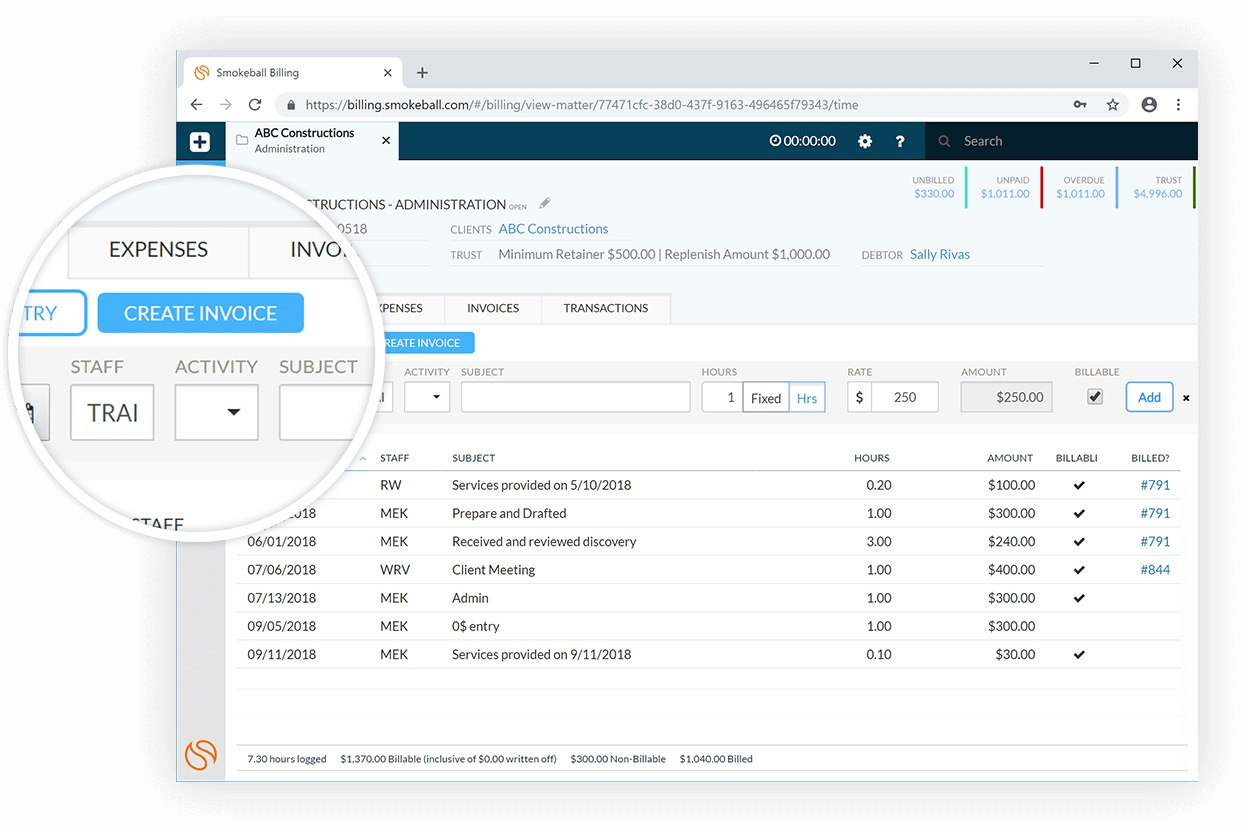This screenshot has width=1248, height=832.
Task: Select the Admin entry dated 07/13/2018
Action: pos(708,598)
